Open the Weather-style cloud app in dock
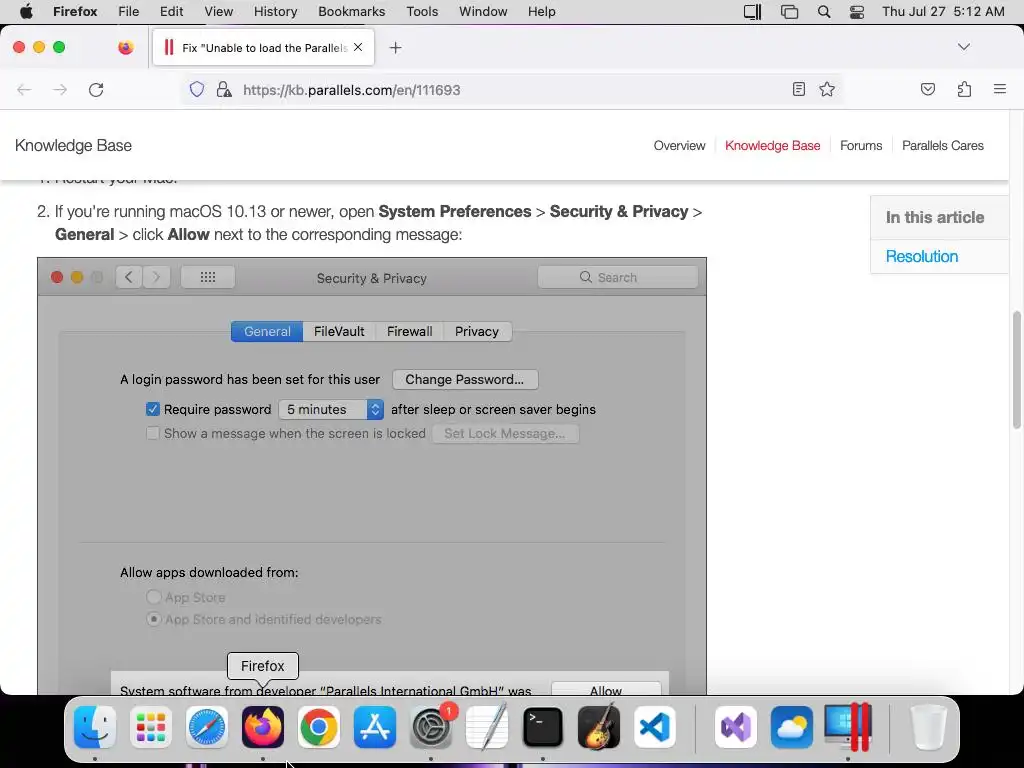1024x768 pixels. pyautogui.click(x=792, y=727)
